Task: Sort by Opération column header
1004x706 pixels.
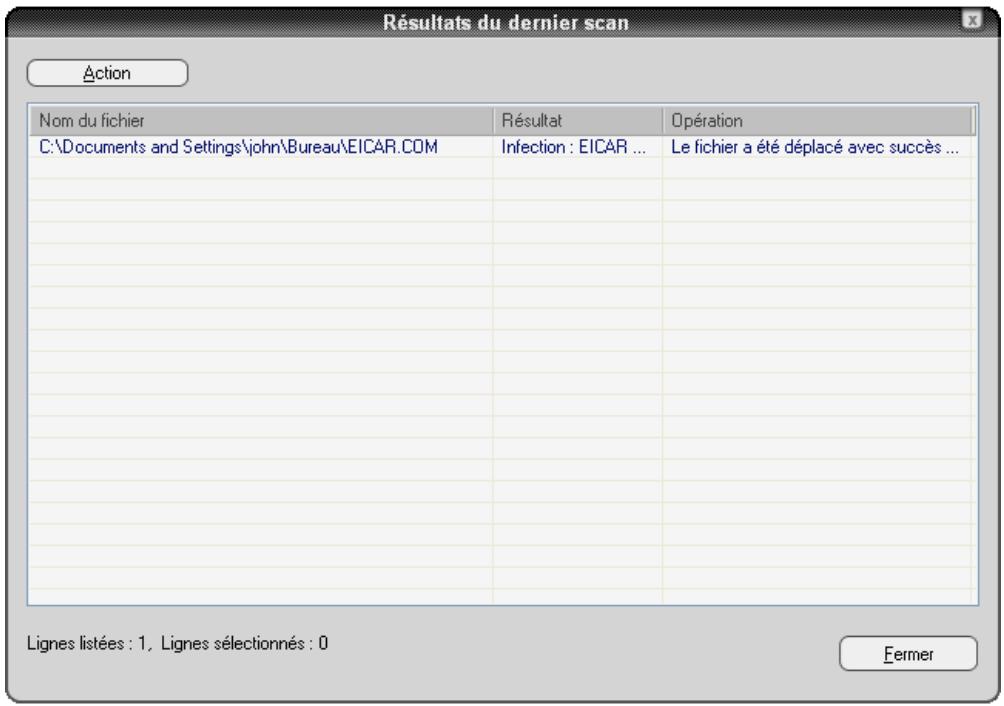Action: click(818, 121)
